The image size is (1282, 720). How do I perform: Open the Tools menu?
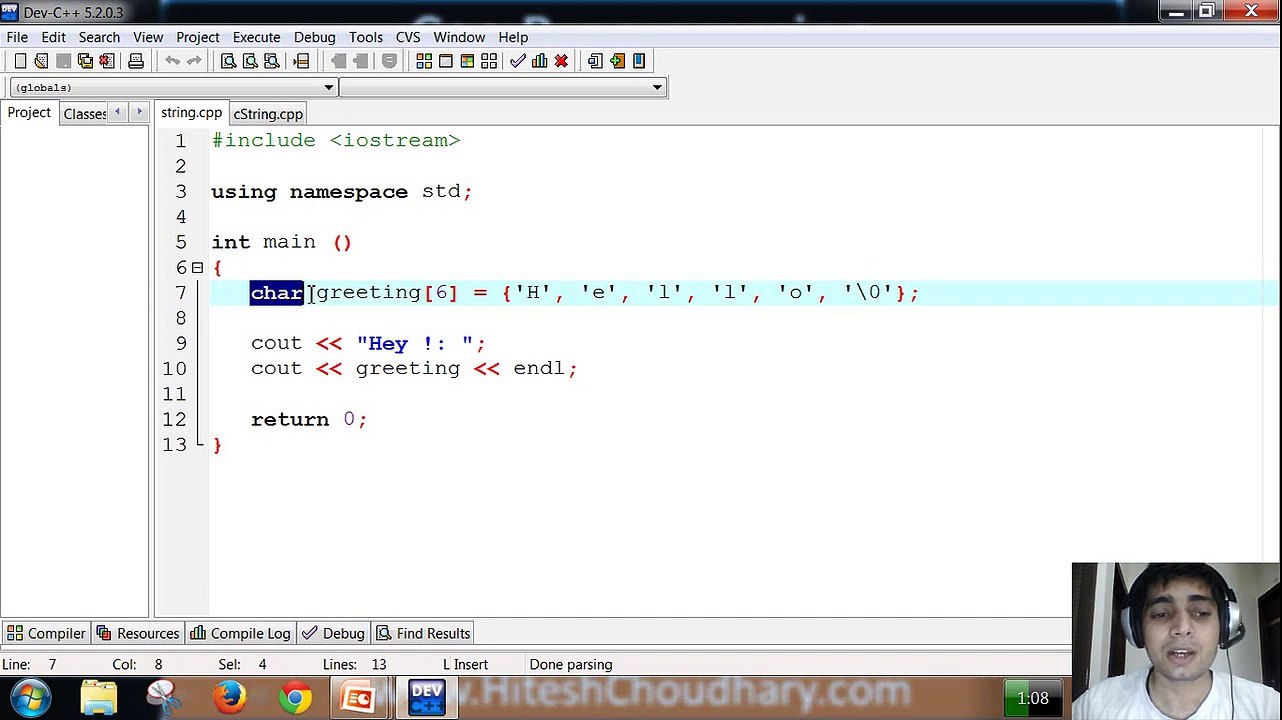pos(366,37)
